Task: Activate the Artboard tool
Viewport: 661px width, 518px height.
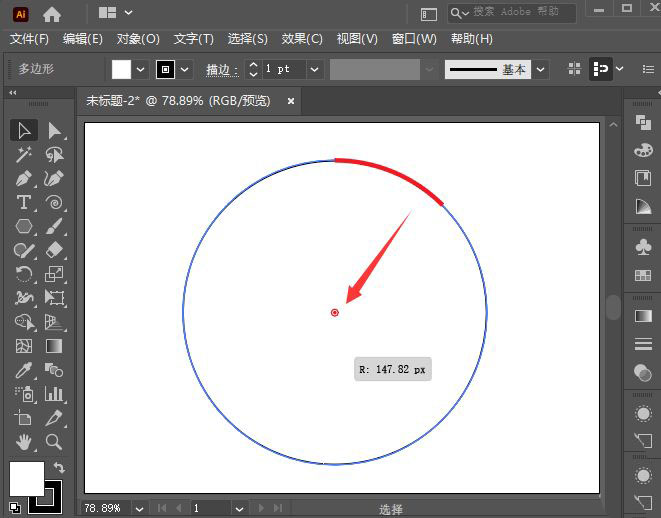Action: click(x=24, y=419)
